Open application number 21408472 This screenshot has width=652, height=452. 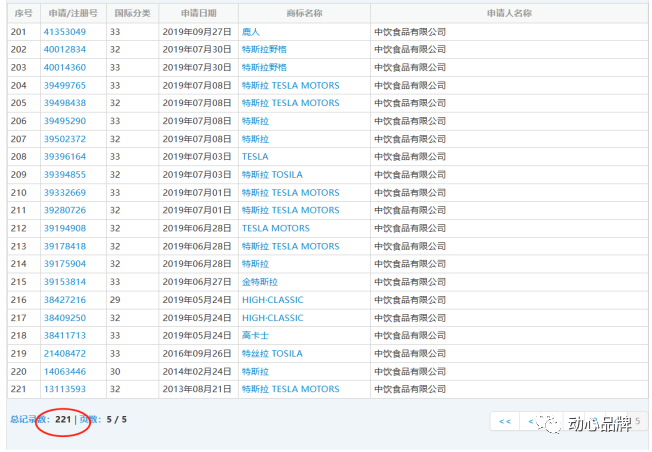point(65,353)
